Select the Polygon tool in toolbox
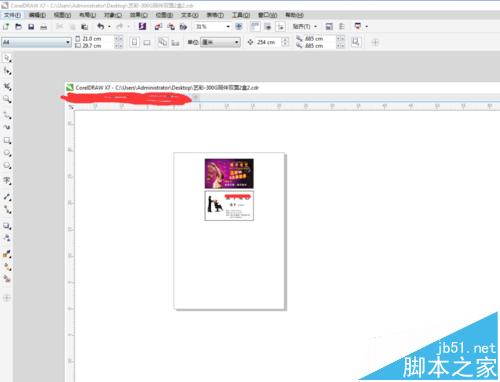Viewport: 500px width, 382px height. [x=7, y=166]
